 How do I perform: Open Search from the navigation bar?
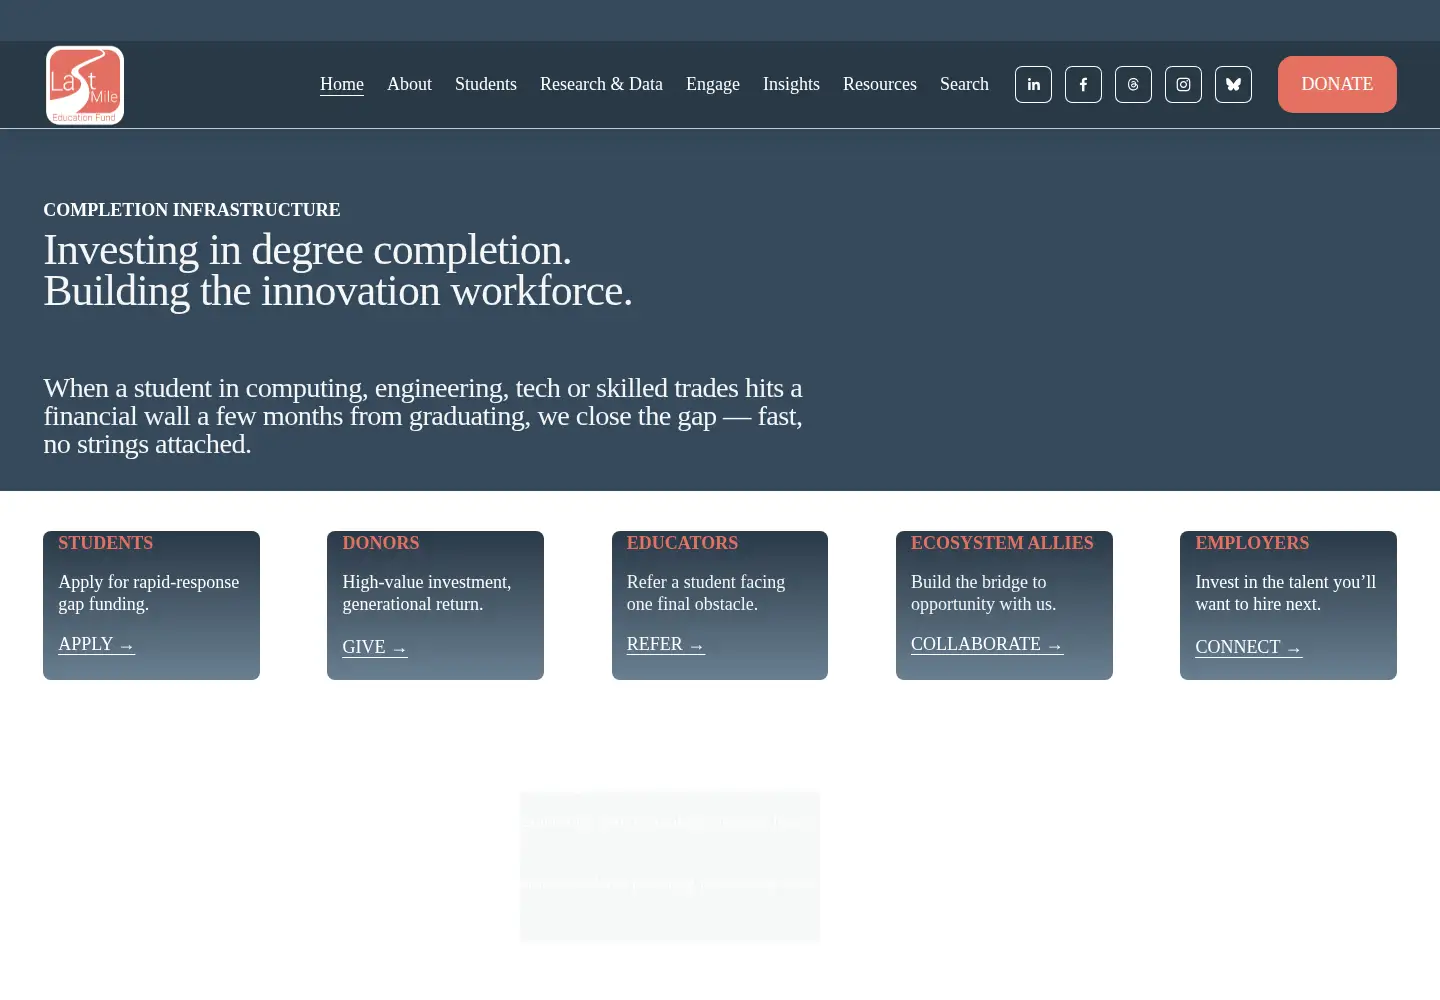(964, 84)
